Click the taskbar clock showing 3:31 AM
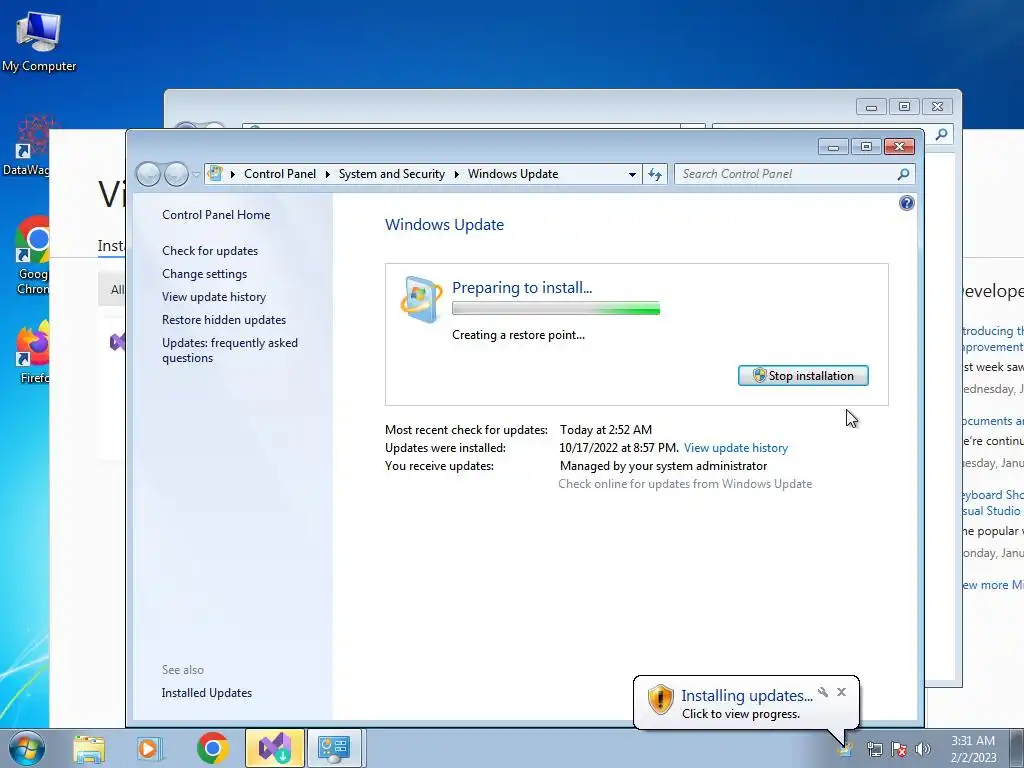The width and height of the screenshot is (1024, 768). pyautogui.click(x=973, y=749)
